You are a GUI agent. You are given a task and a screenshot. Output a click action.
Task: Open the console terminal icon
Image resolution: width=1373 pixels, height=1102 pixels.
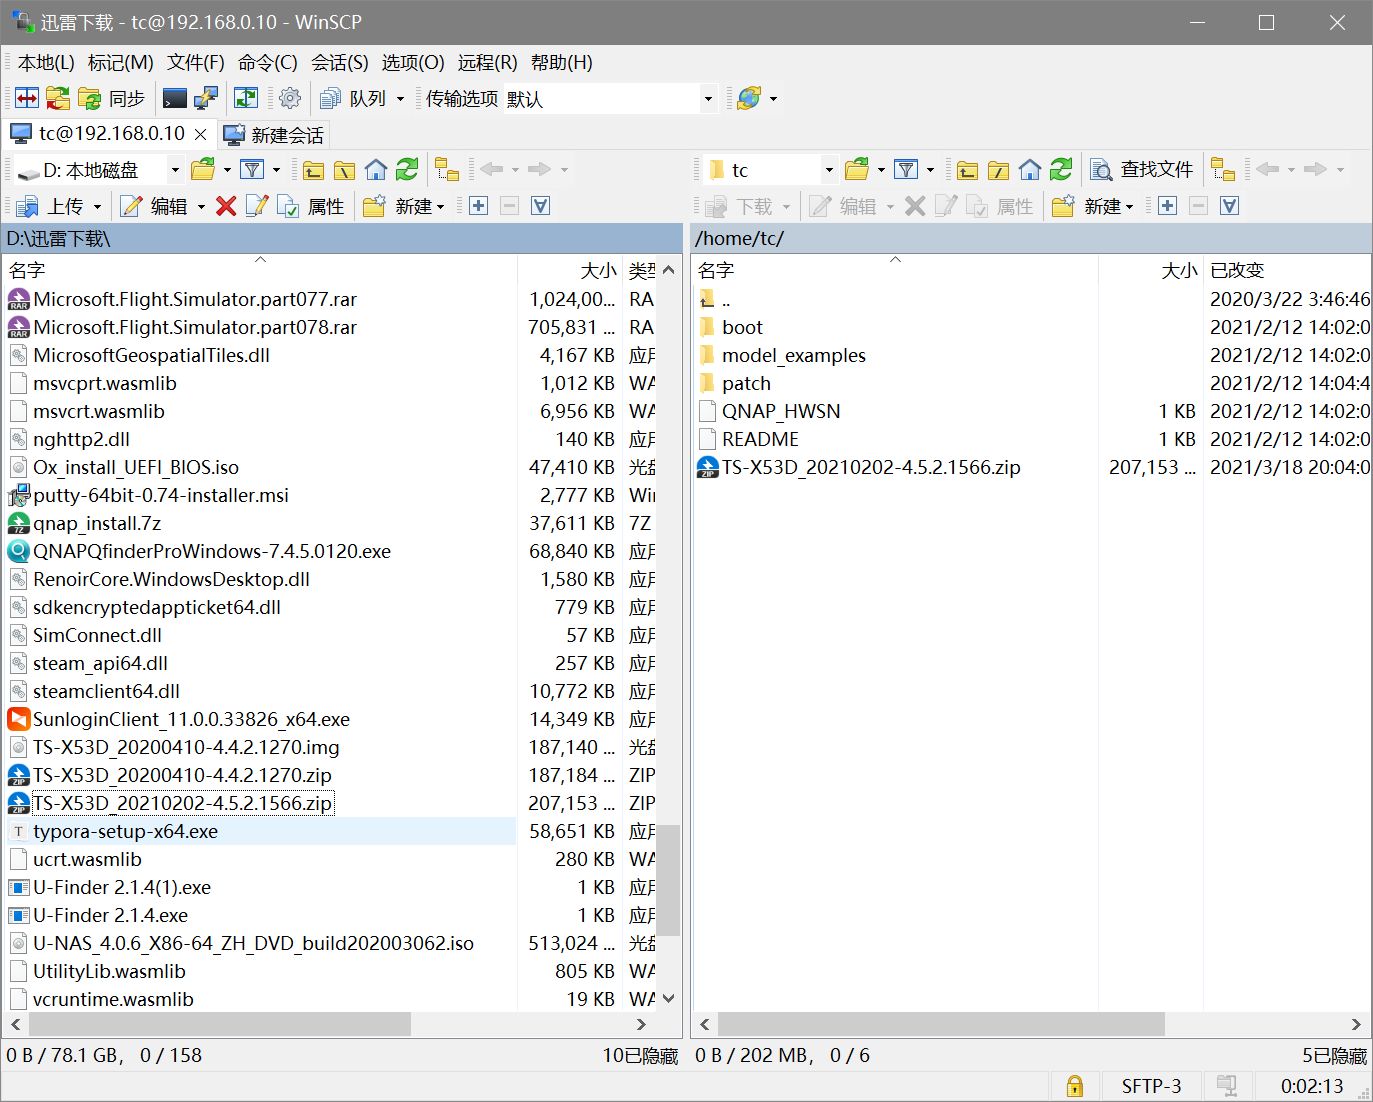[x=175, y=98]
